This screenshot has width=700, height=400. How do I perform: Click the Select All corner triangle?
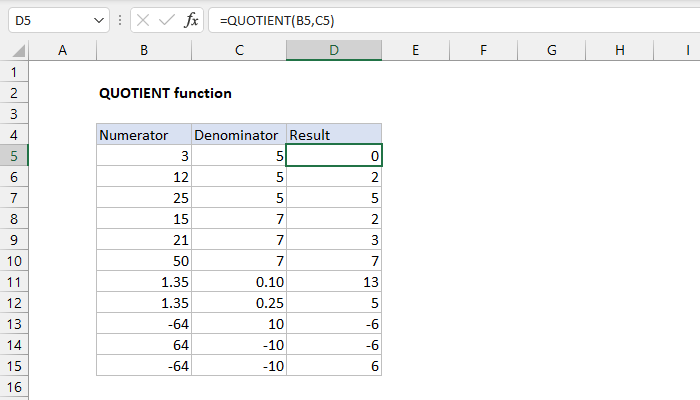tap(18, 50)
